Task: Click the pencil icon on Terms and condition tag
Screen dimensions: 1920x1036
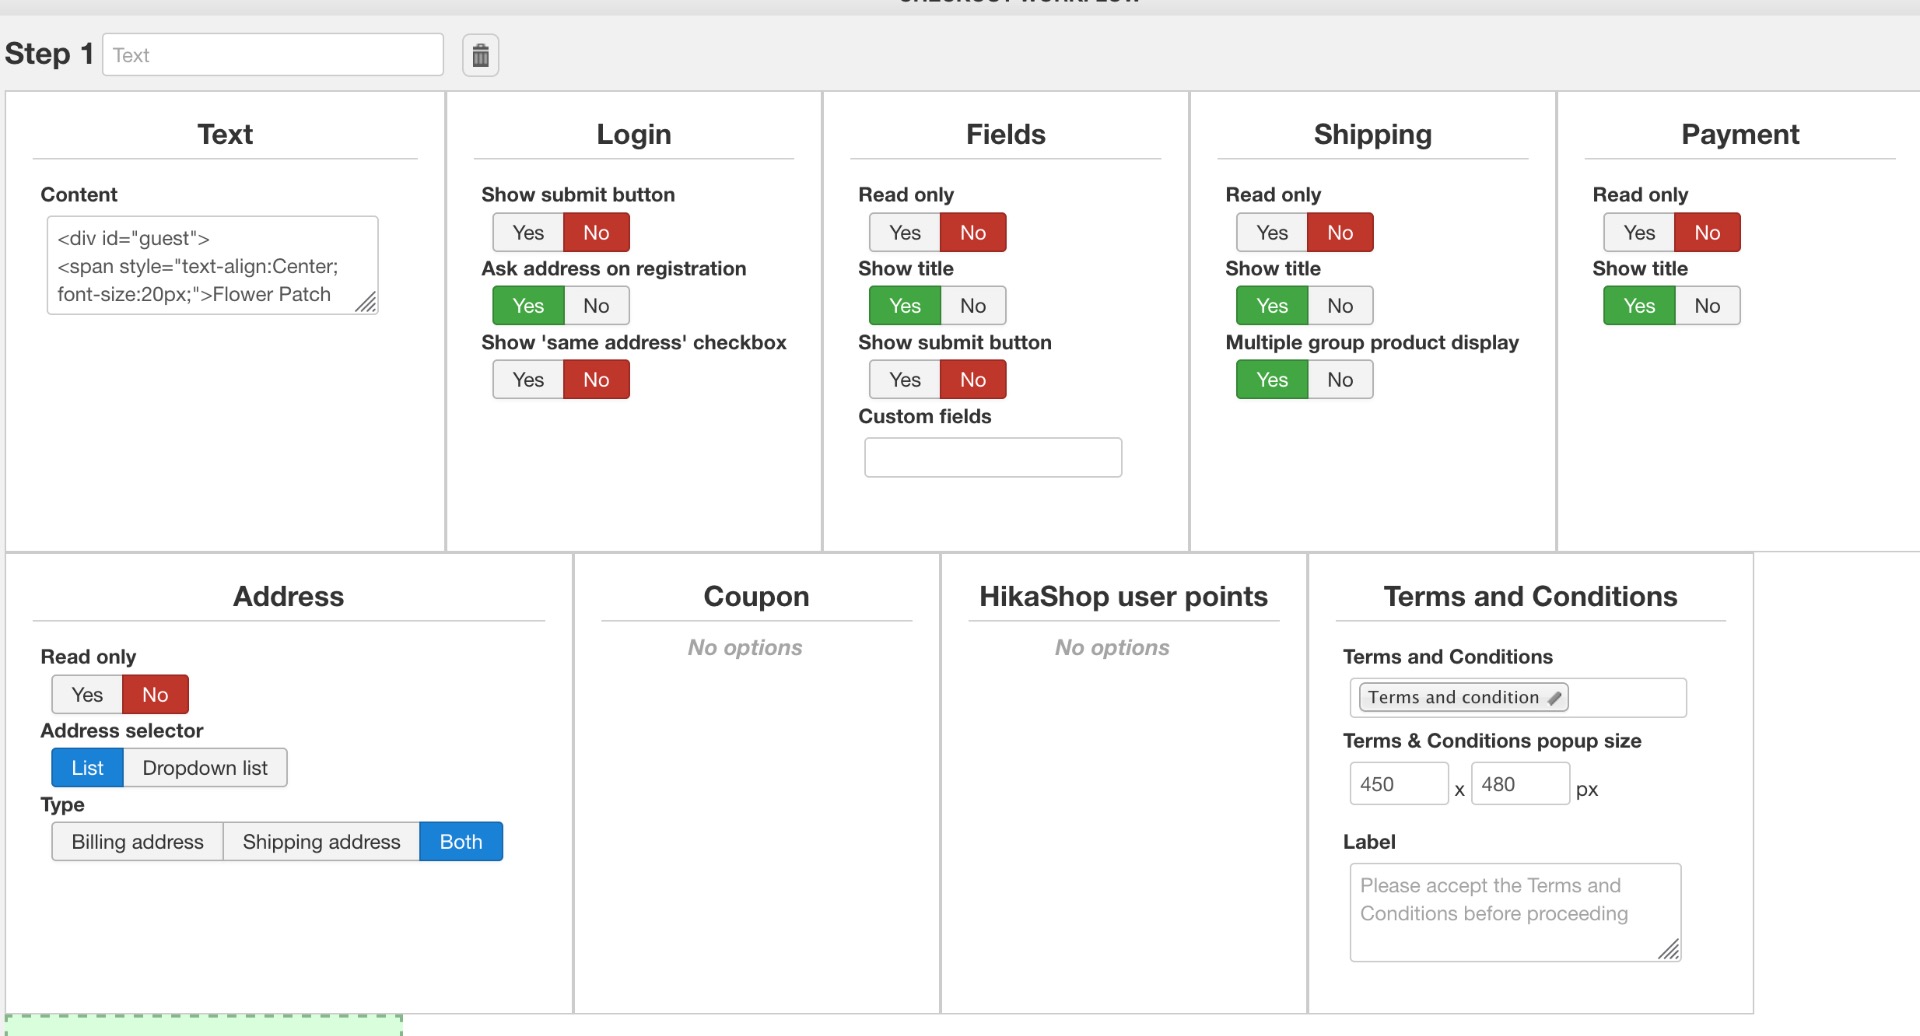Action: (x=1554, y=698)
